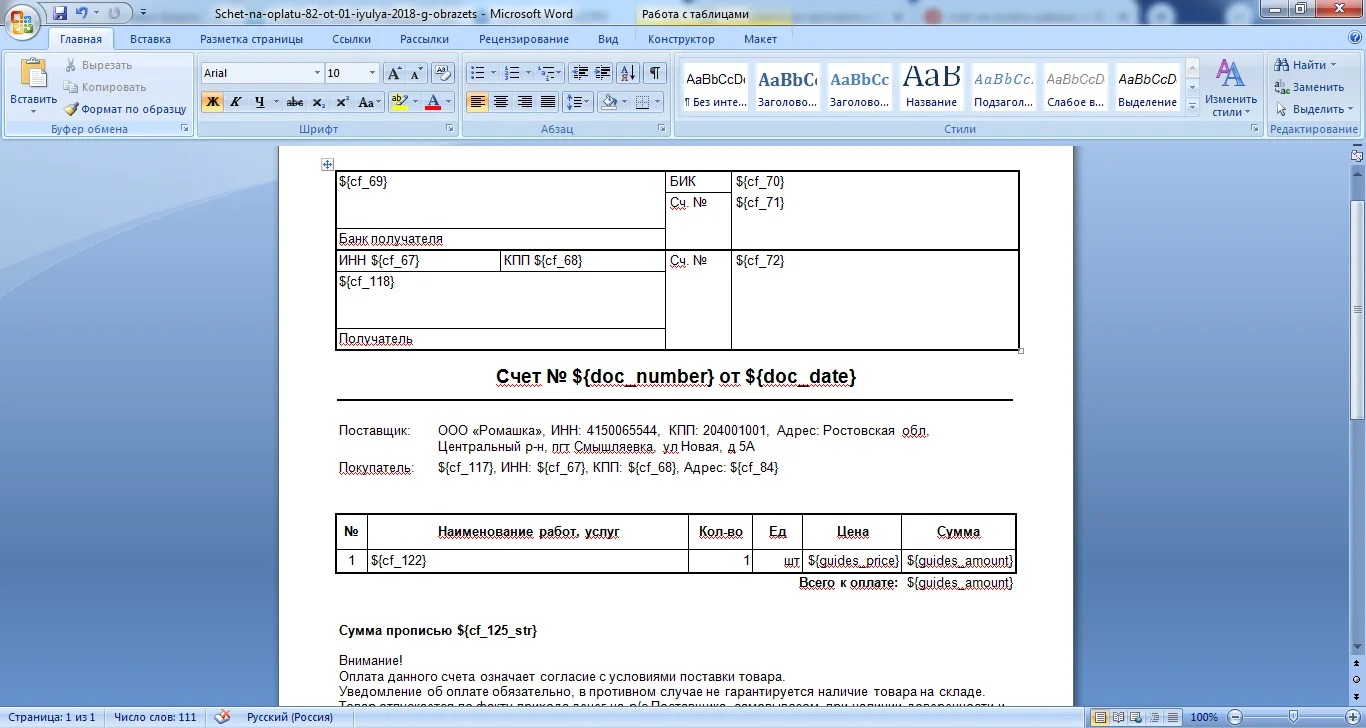This screenshot has height=728, width=1366.
Task: Click Заменить replace button
Action: pos(1309,87)
